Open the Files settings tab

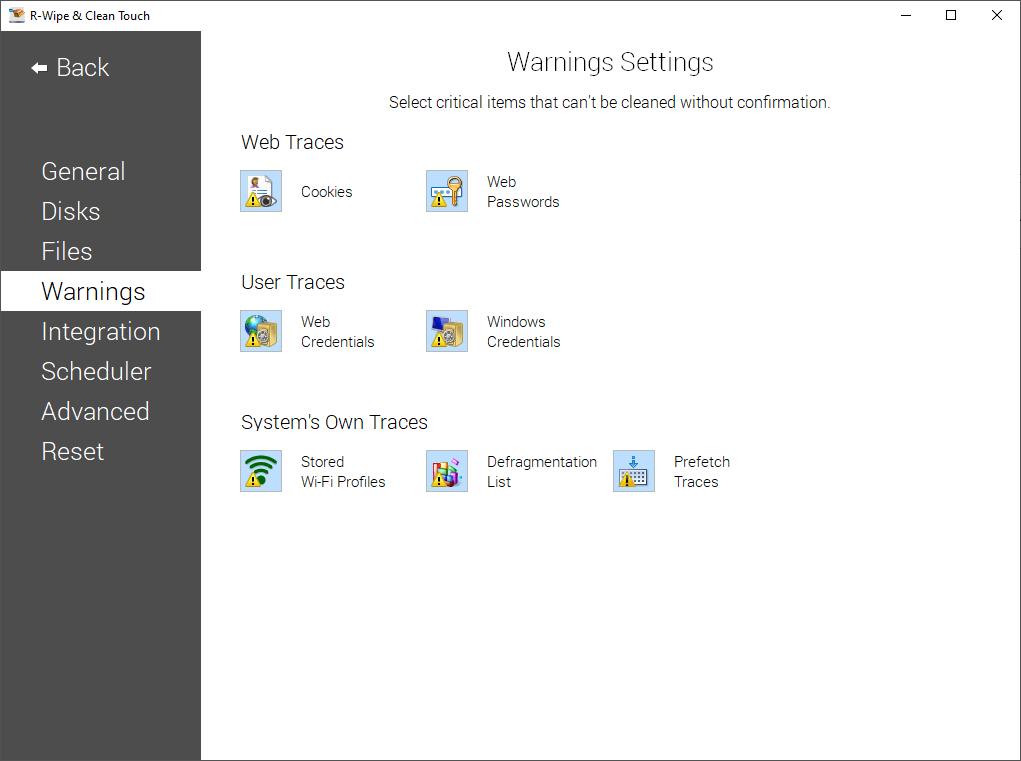pos(101,251)
